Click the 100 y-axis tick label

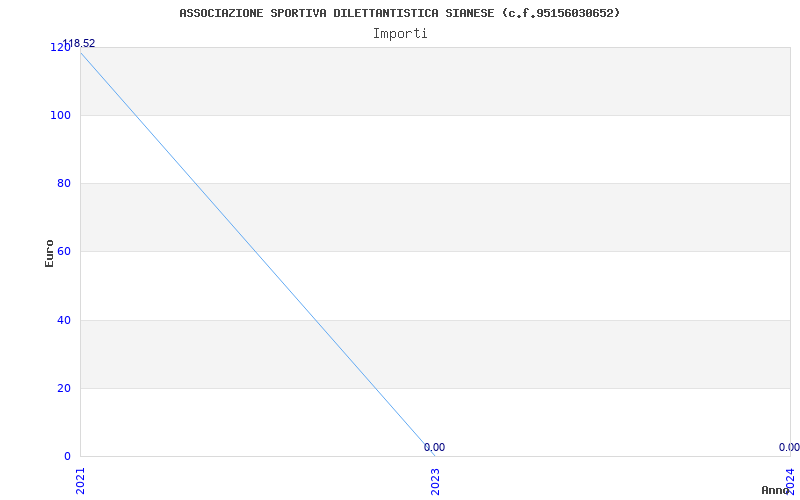[60, 115]
